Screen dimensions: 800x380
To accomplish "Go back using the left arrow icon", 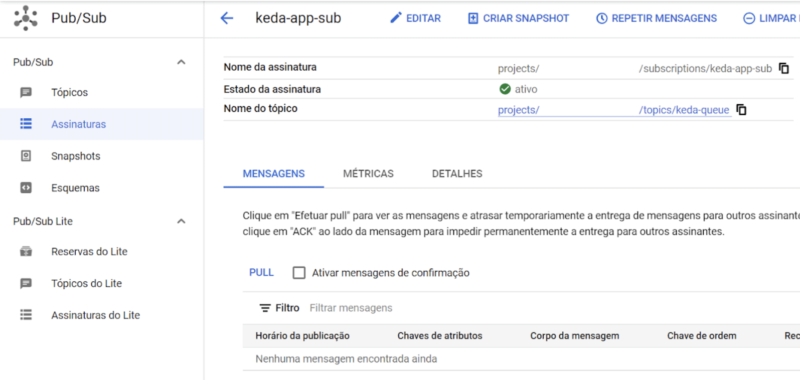I will pos(226,18).
